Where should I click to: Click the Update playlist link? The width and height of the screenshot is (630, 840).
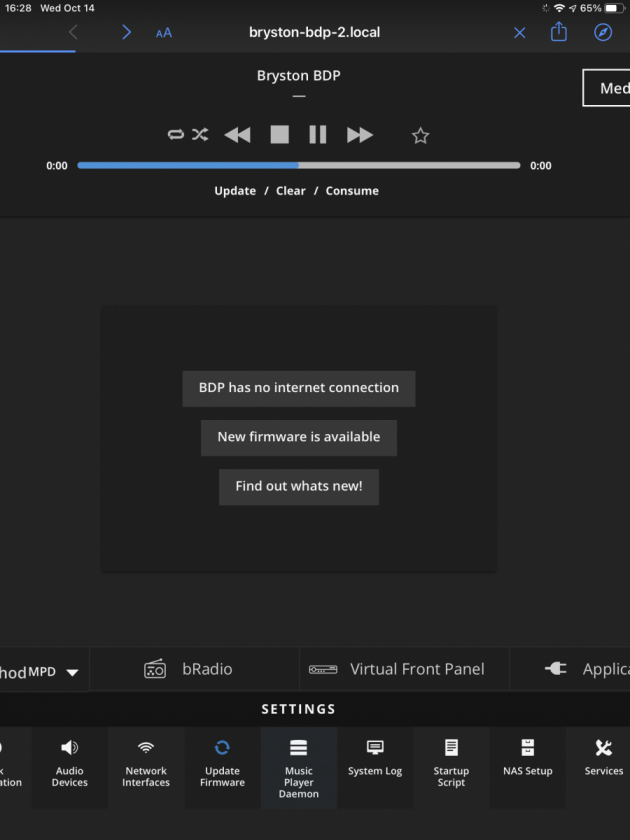pyautogui.click(x=235, y=191)
